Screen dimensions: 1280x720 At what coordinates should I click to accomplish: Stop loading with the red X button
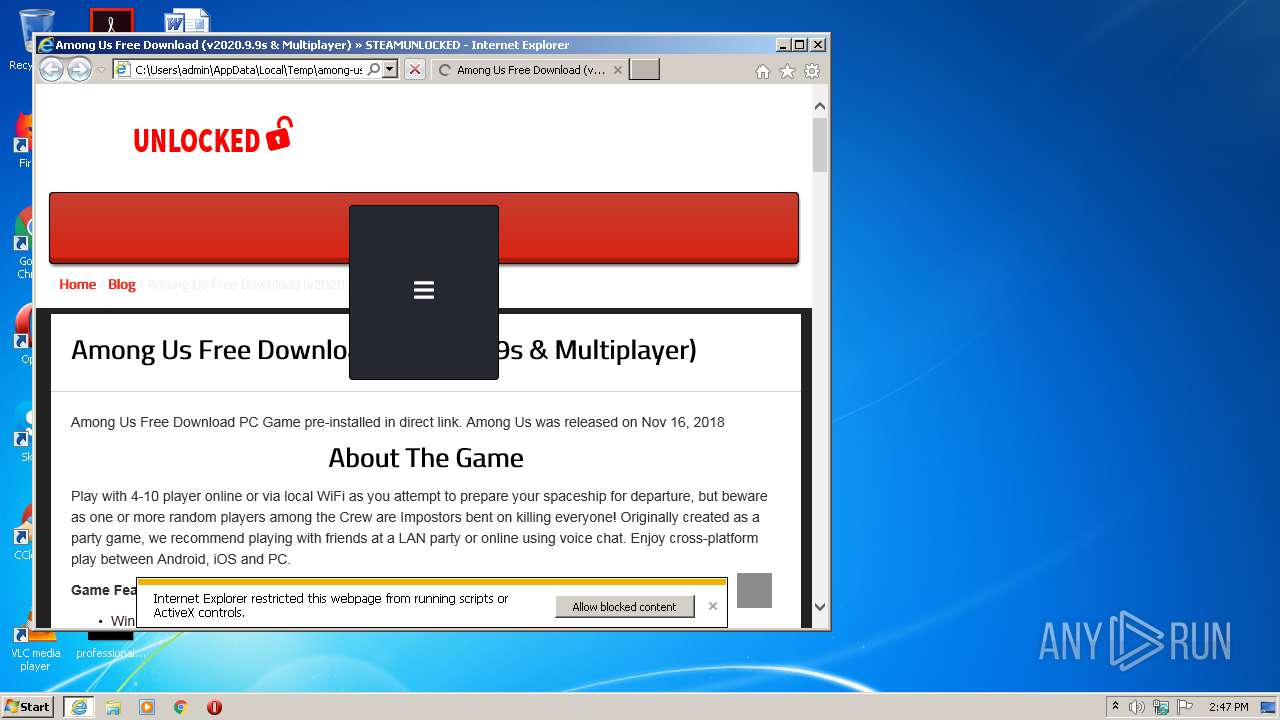pyautogui.click(x=415, y=70)
